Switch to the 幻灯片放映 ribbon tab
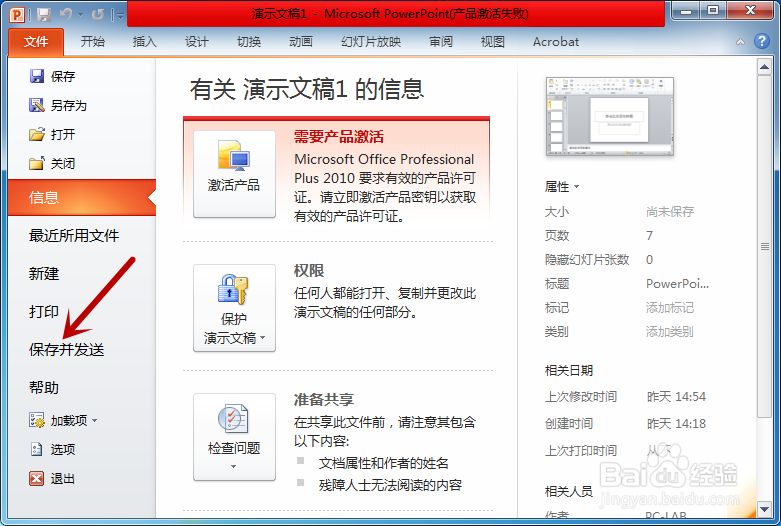 pyautogui.click(x=371, y=42)
